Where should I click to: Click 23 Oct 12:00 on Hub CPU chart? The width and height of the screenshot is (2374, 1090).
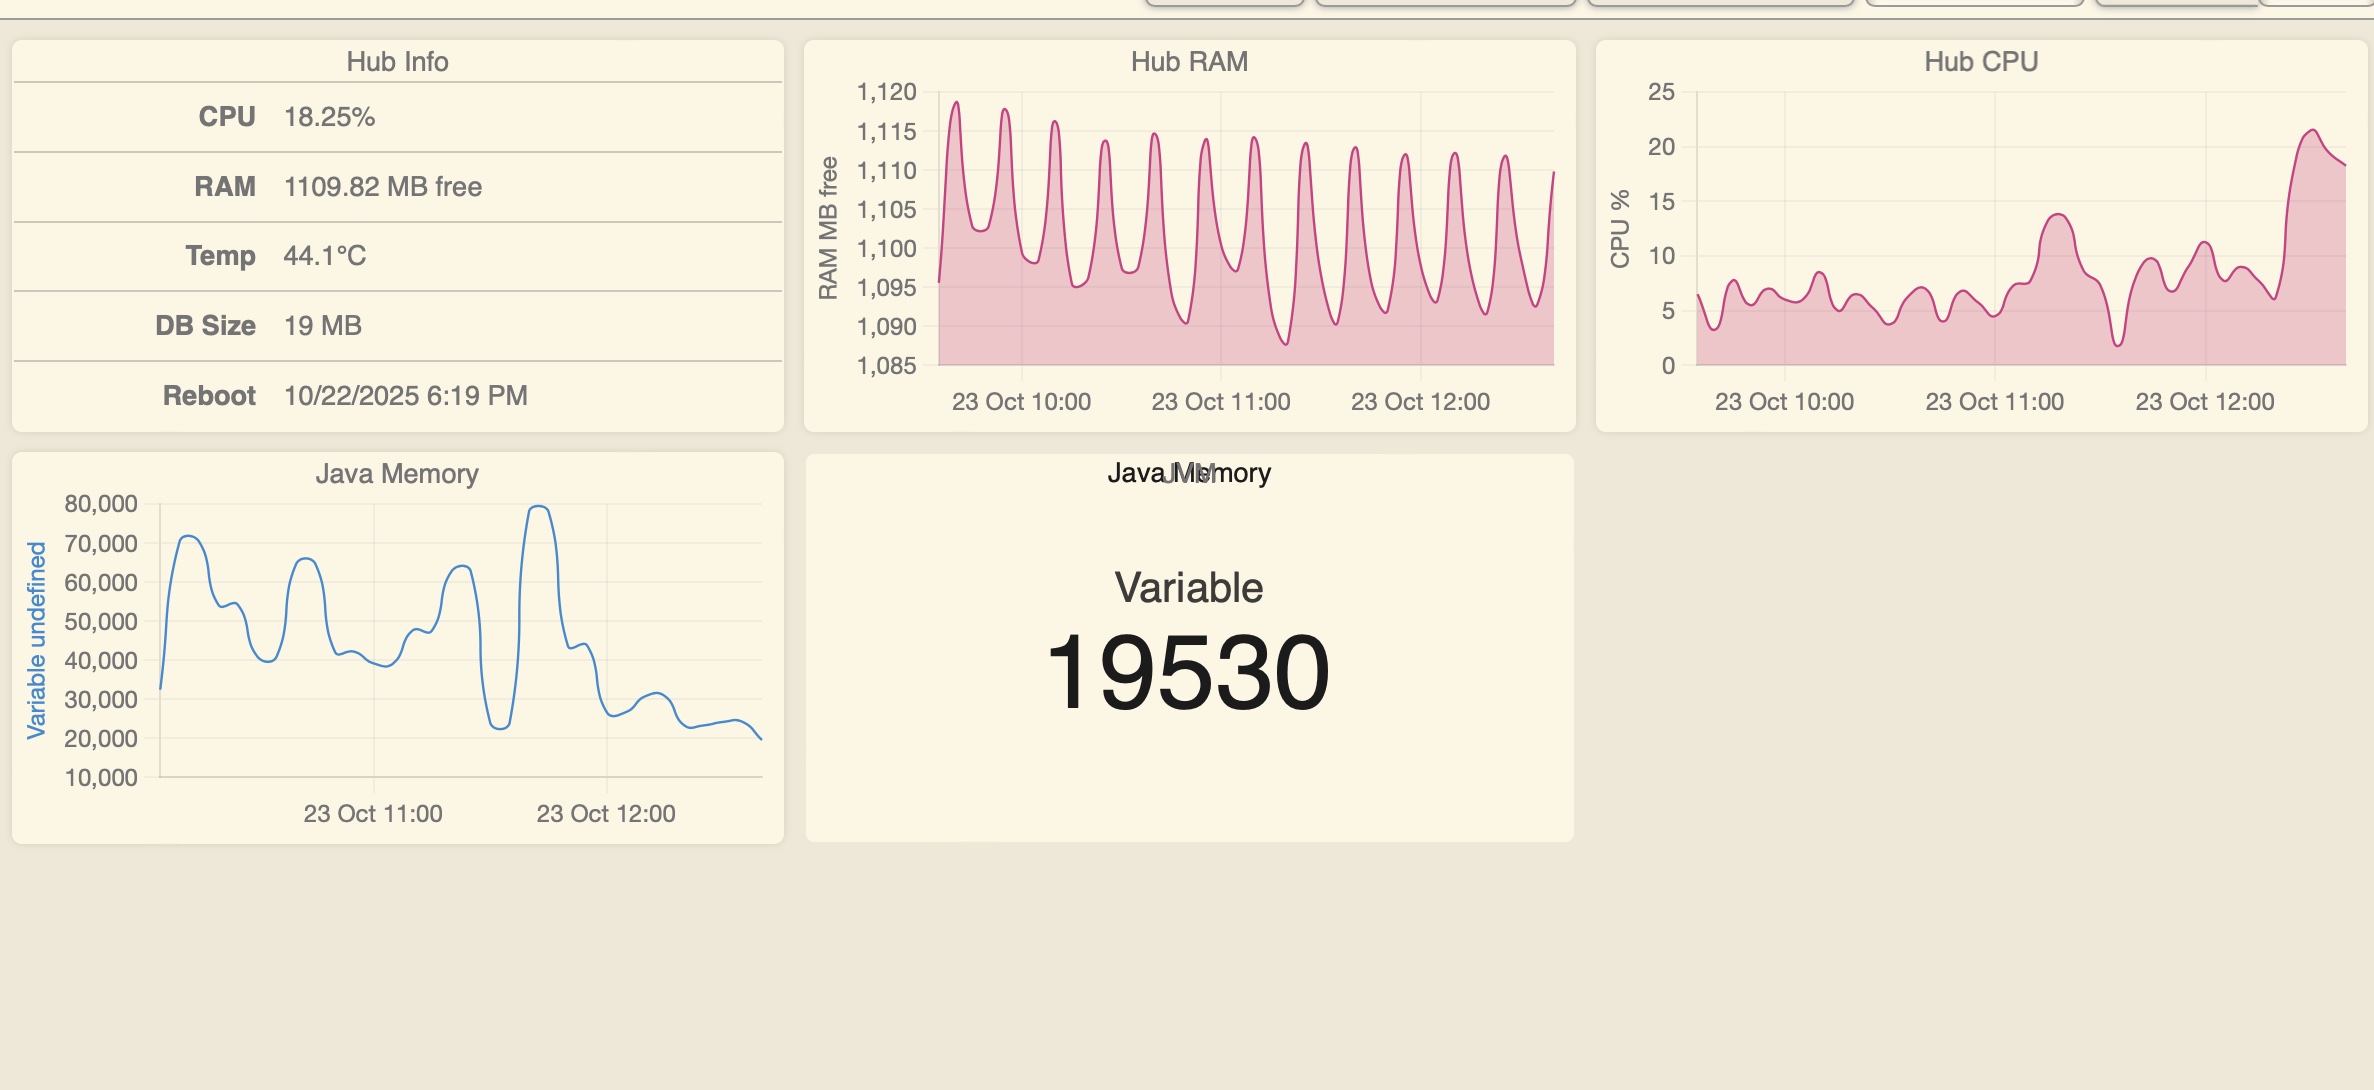pyautogui.click(x=2204, y=402)
